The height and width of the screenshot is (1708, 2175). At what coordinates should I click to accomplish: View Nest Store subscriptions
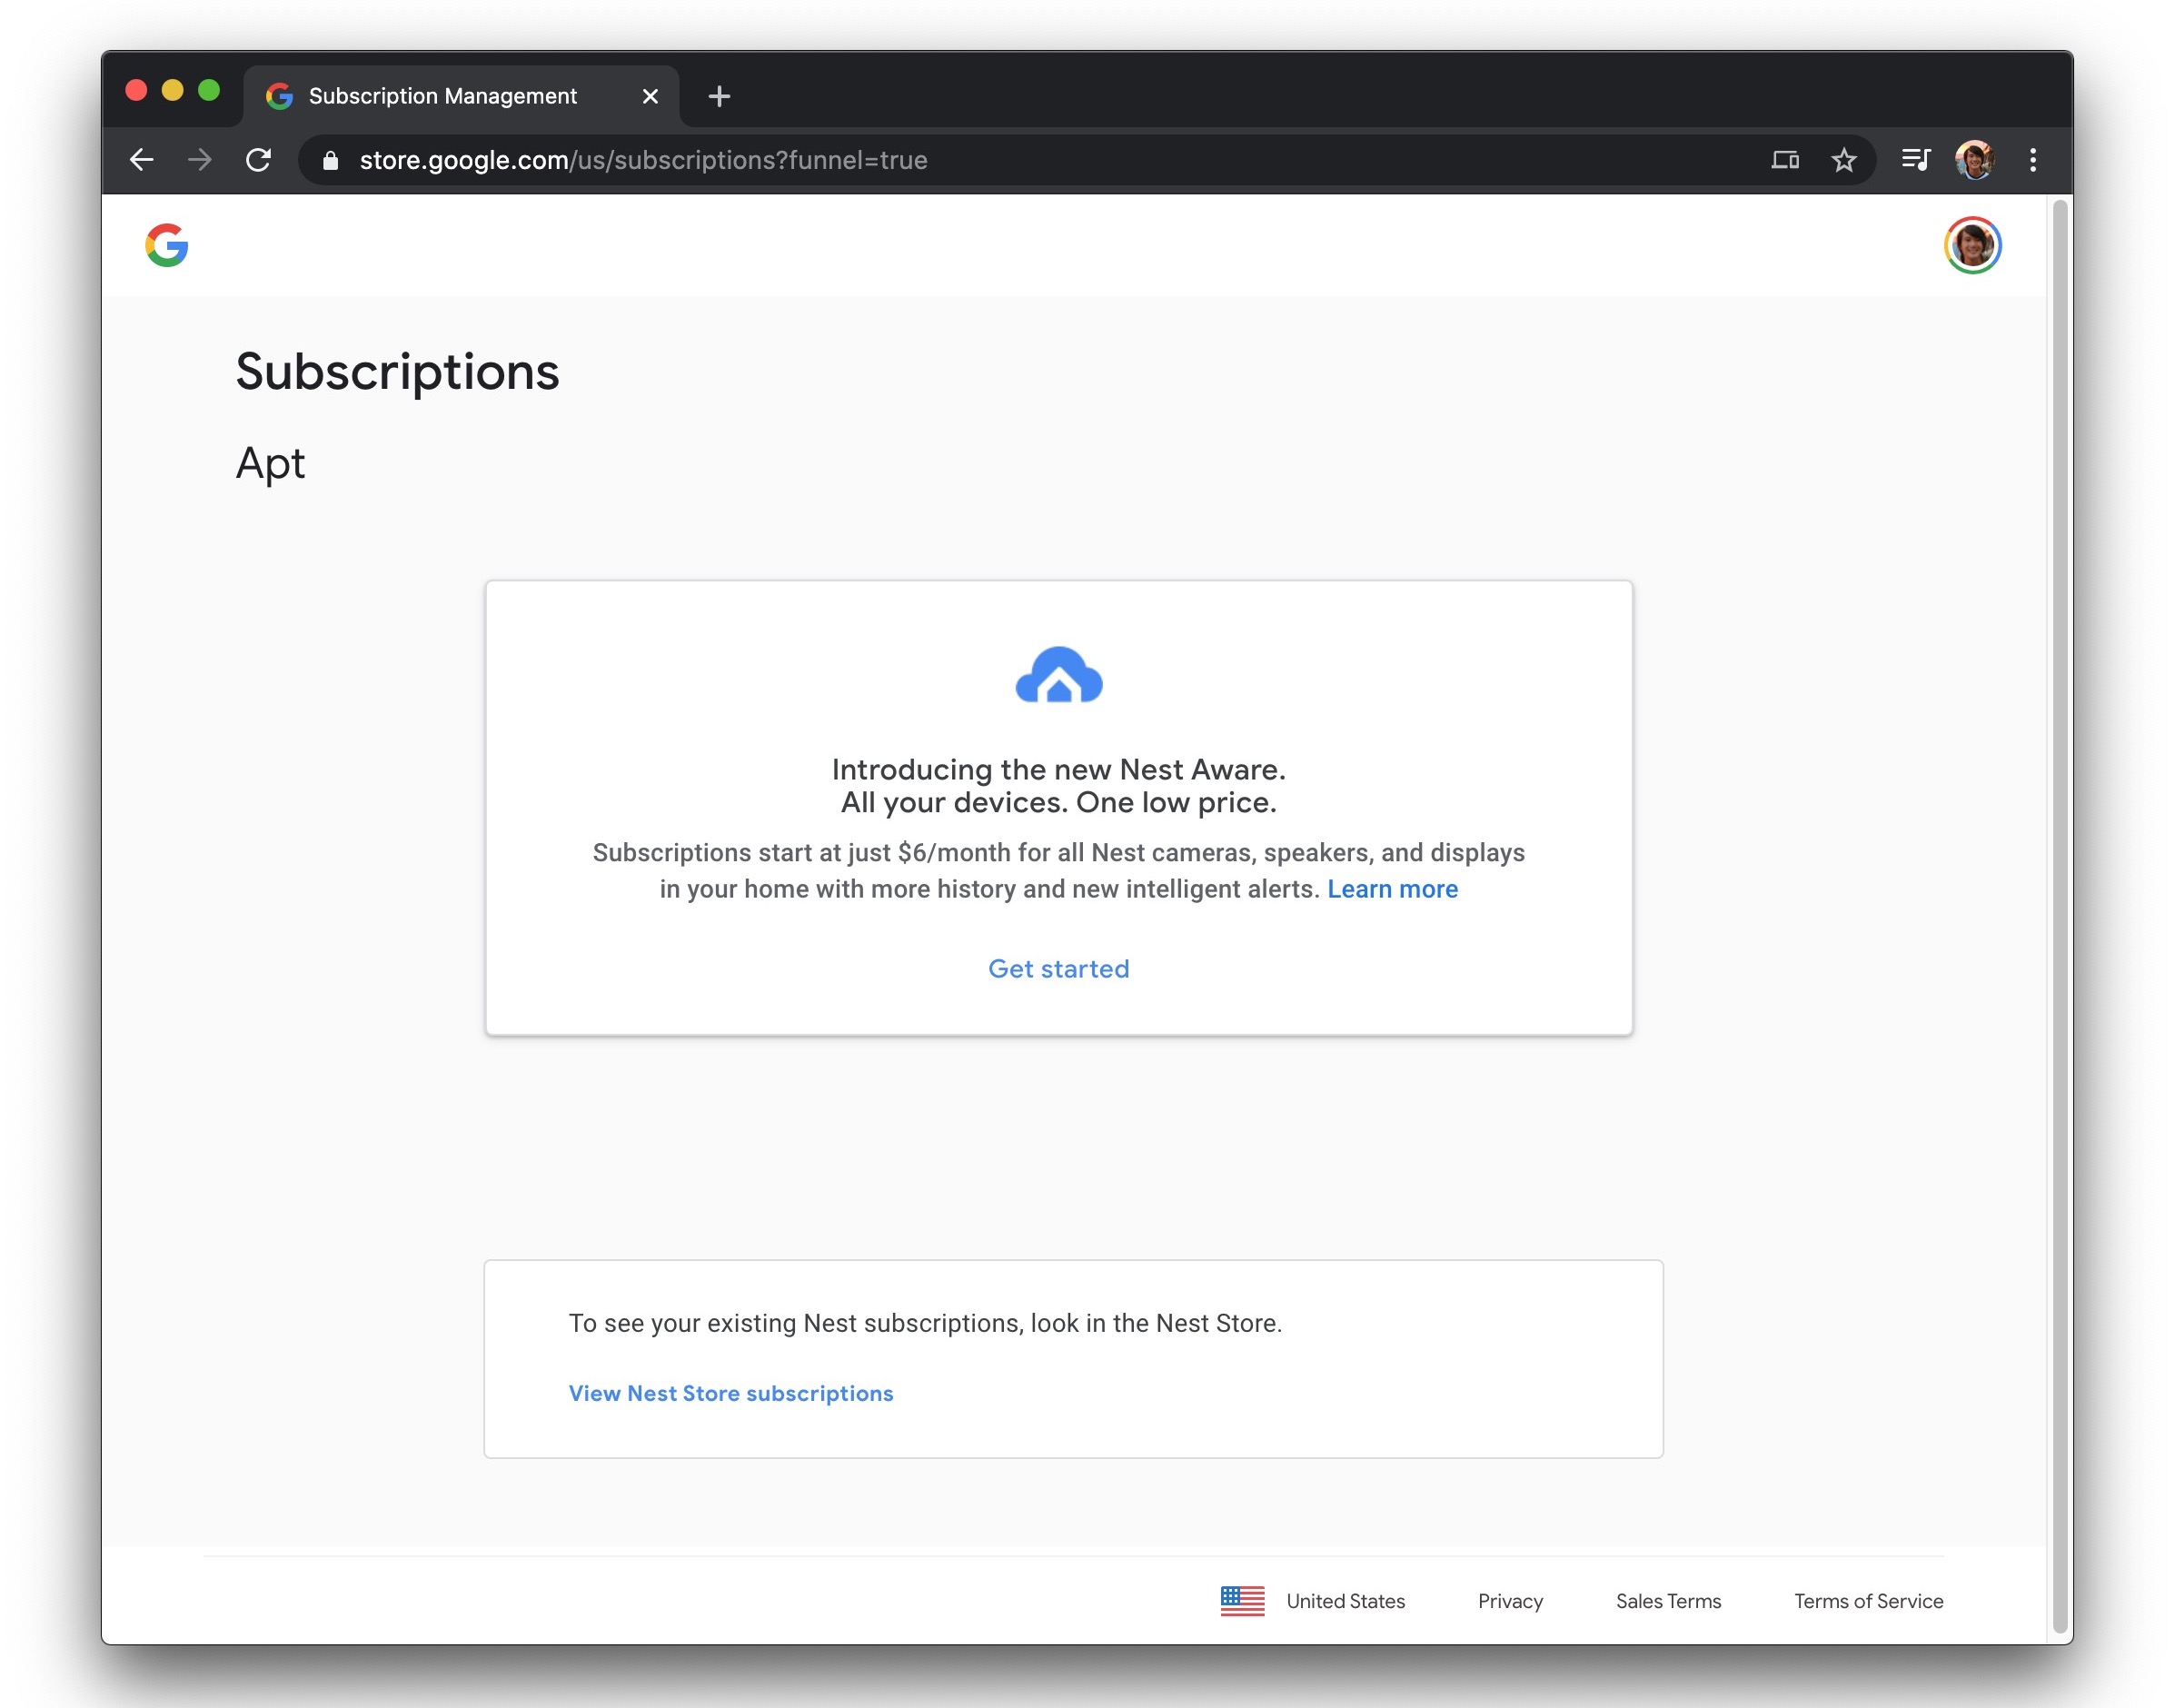coord(730,1393)
